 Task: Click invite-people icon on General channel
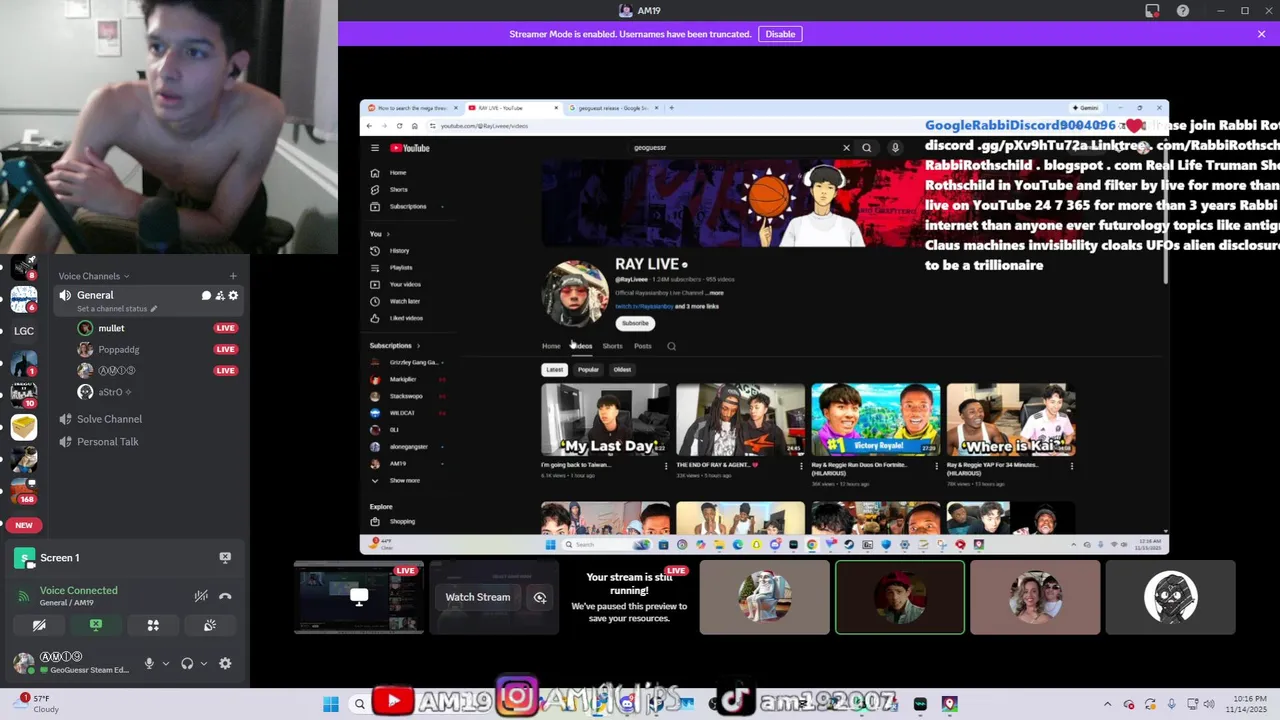coord(219,296)
